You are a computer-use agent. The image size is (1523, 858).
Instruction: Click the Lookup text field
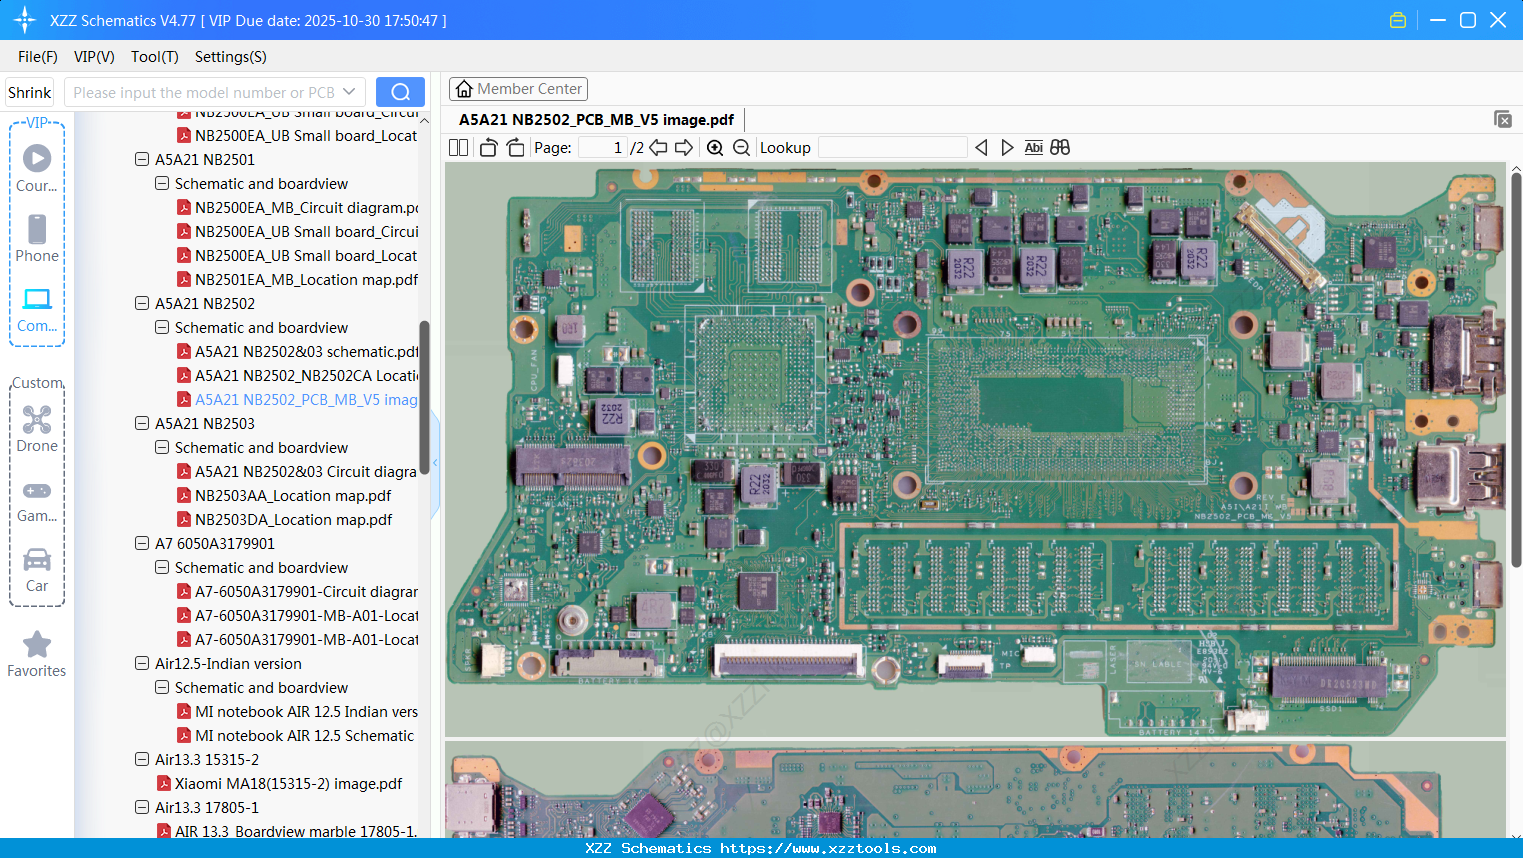click(x=892, y=148)
